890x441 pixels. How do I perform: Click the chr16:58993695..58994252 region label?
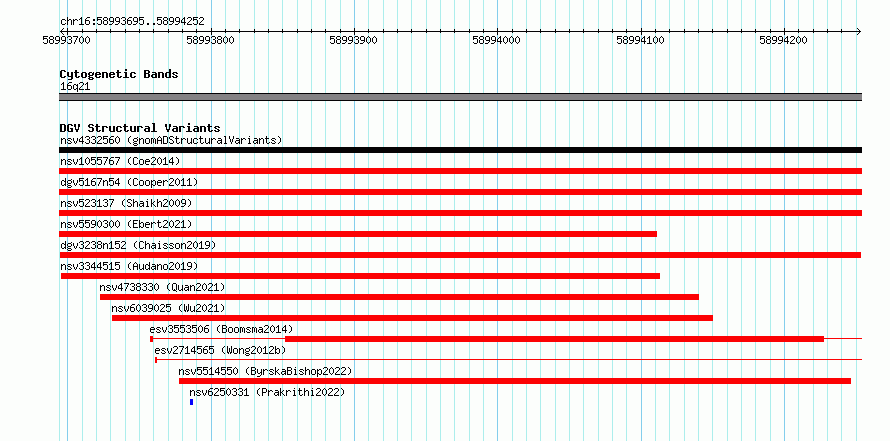pos(132,22)
